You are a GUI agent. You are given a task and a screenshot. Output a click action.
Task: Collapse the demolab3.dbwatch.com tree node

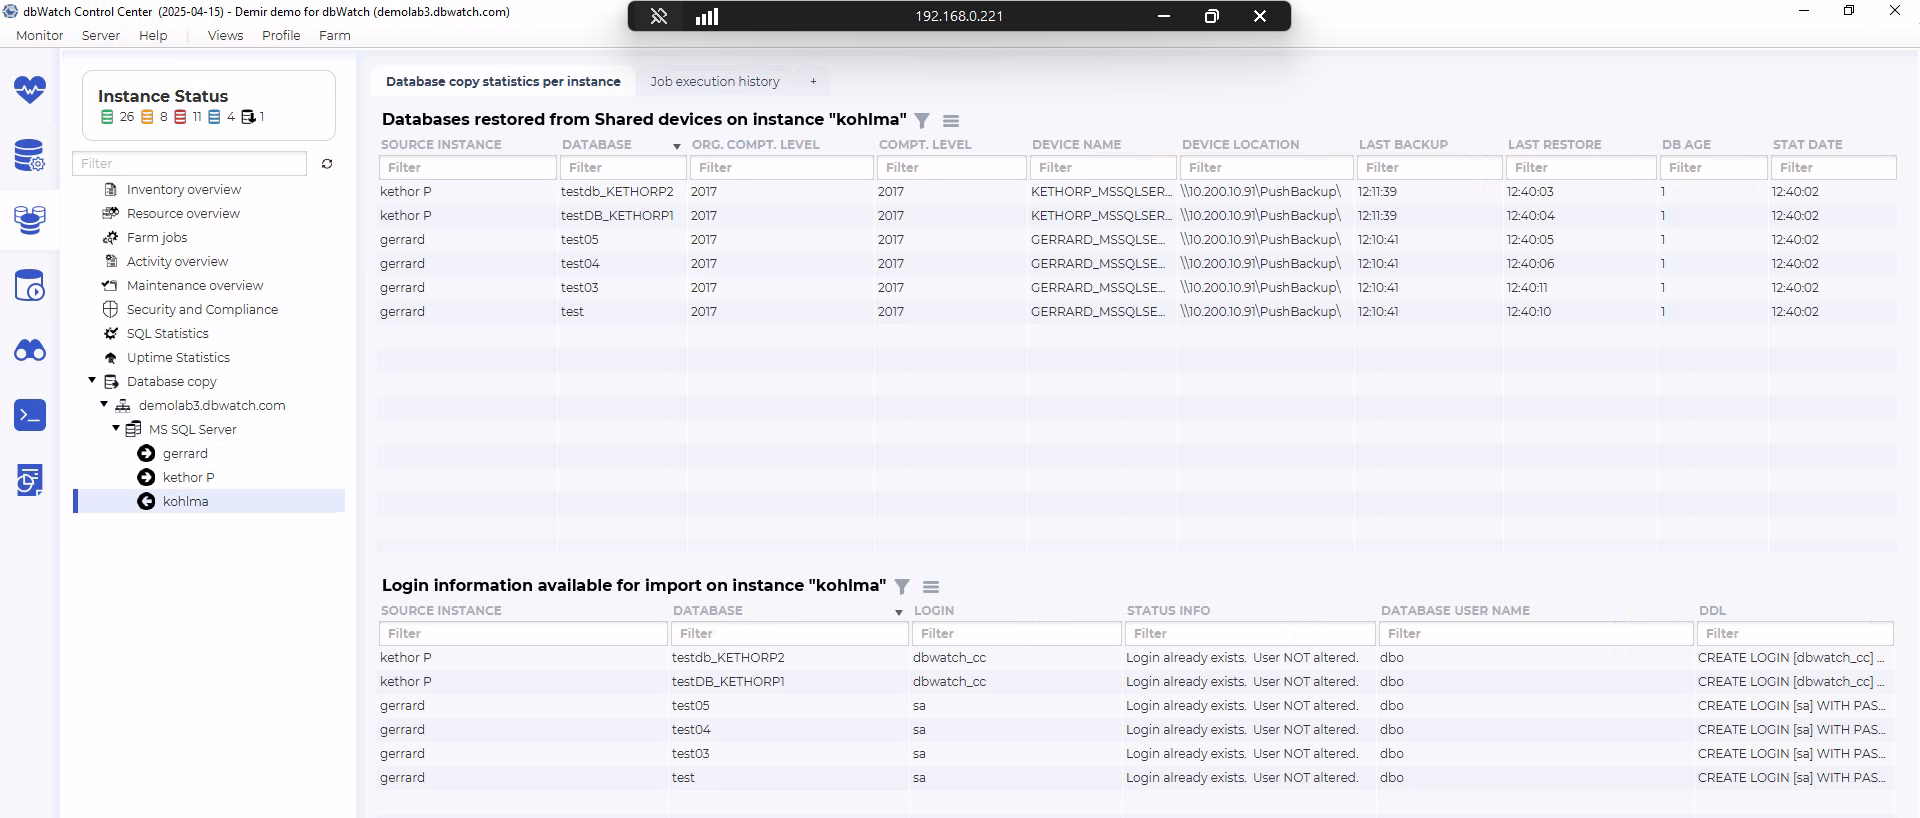[x=104, y=405]
